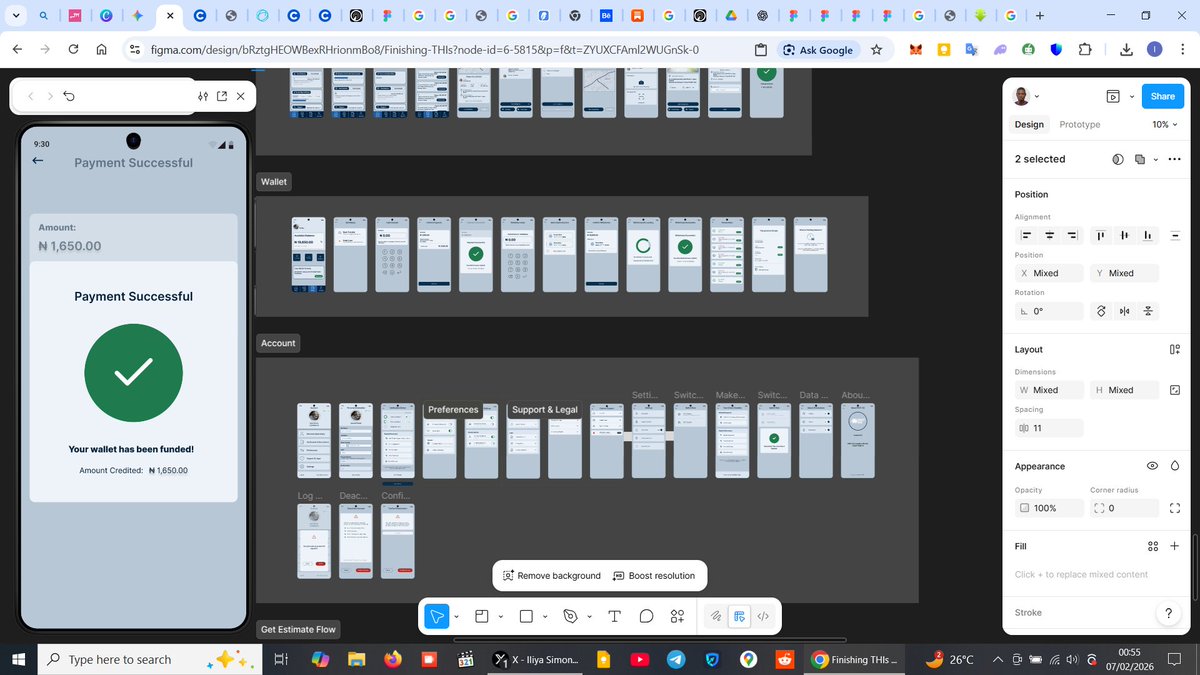This screenshot has width=1200, height=675.
Task: Select the Comment tool
Action: point(646,616)
